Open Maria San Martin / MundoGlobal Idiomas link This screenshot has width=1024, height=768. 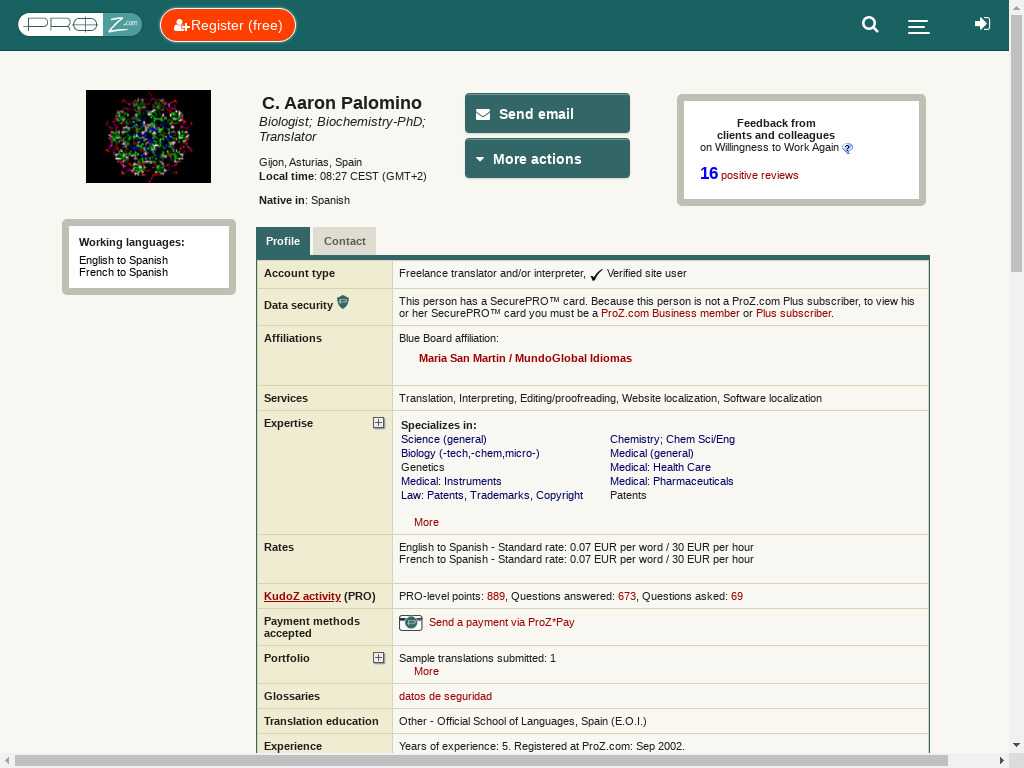525,358
